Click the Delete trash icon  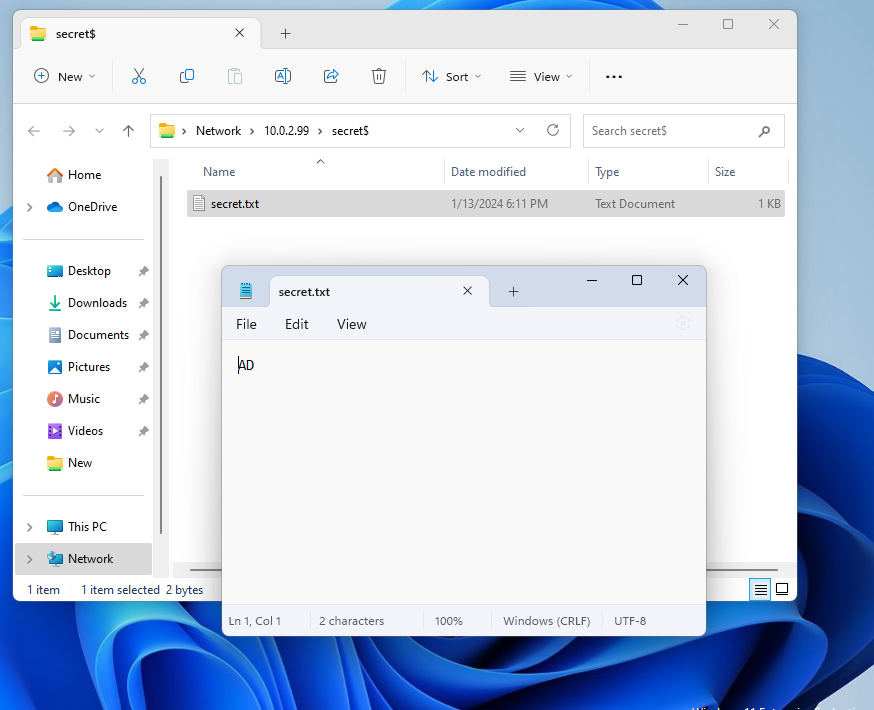coord(378,76)
